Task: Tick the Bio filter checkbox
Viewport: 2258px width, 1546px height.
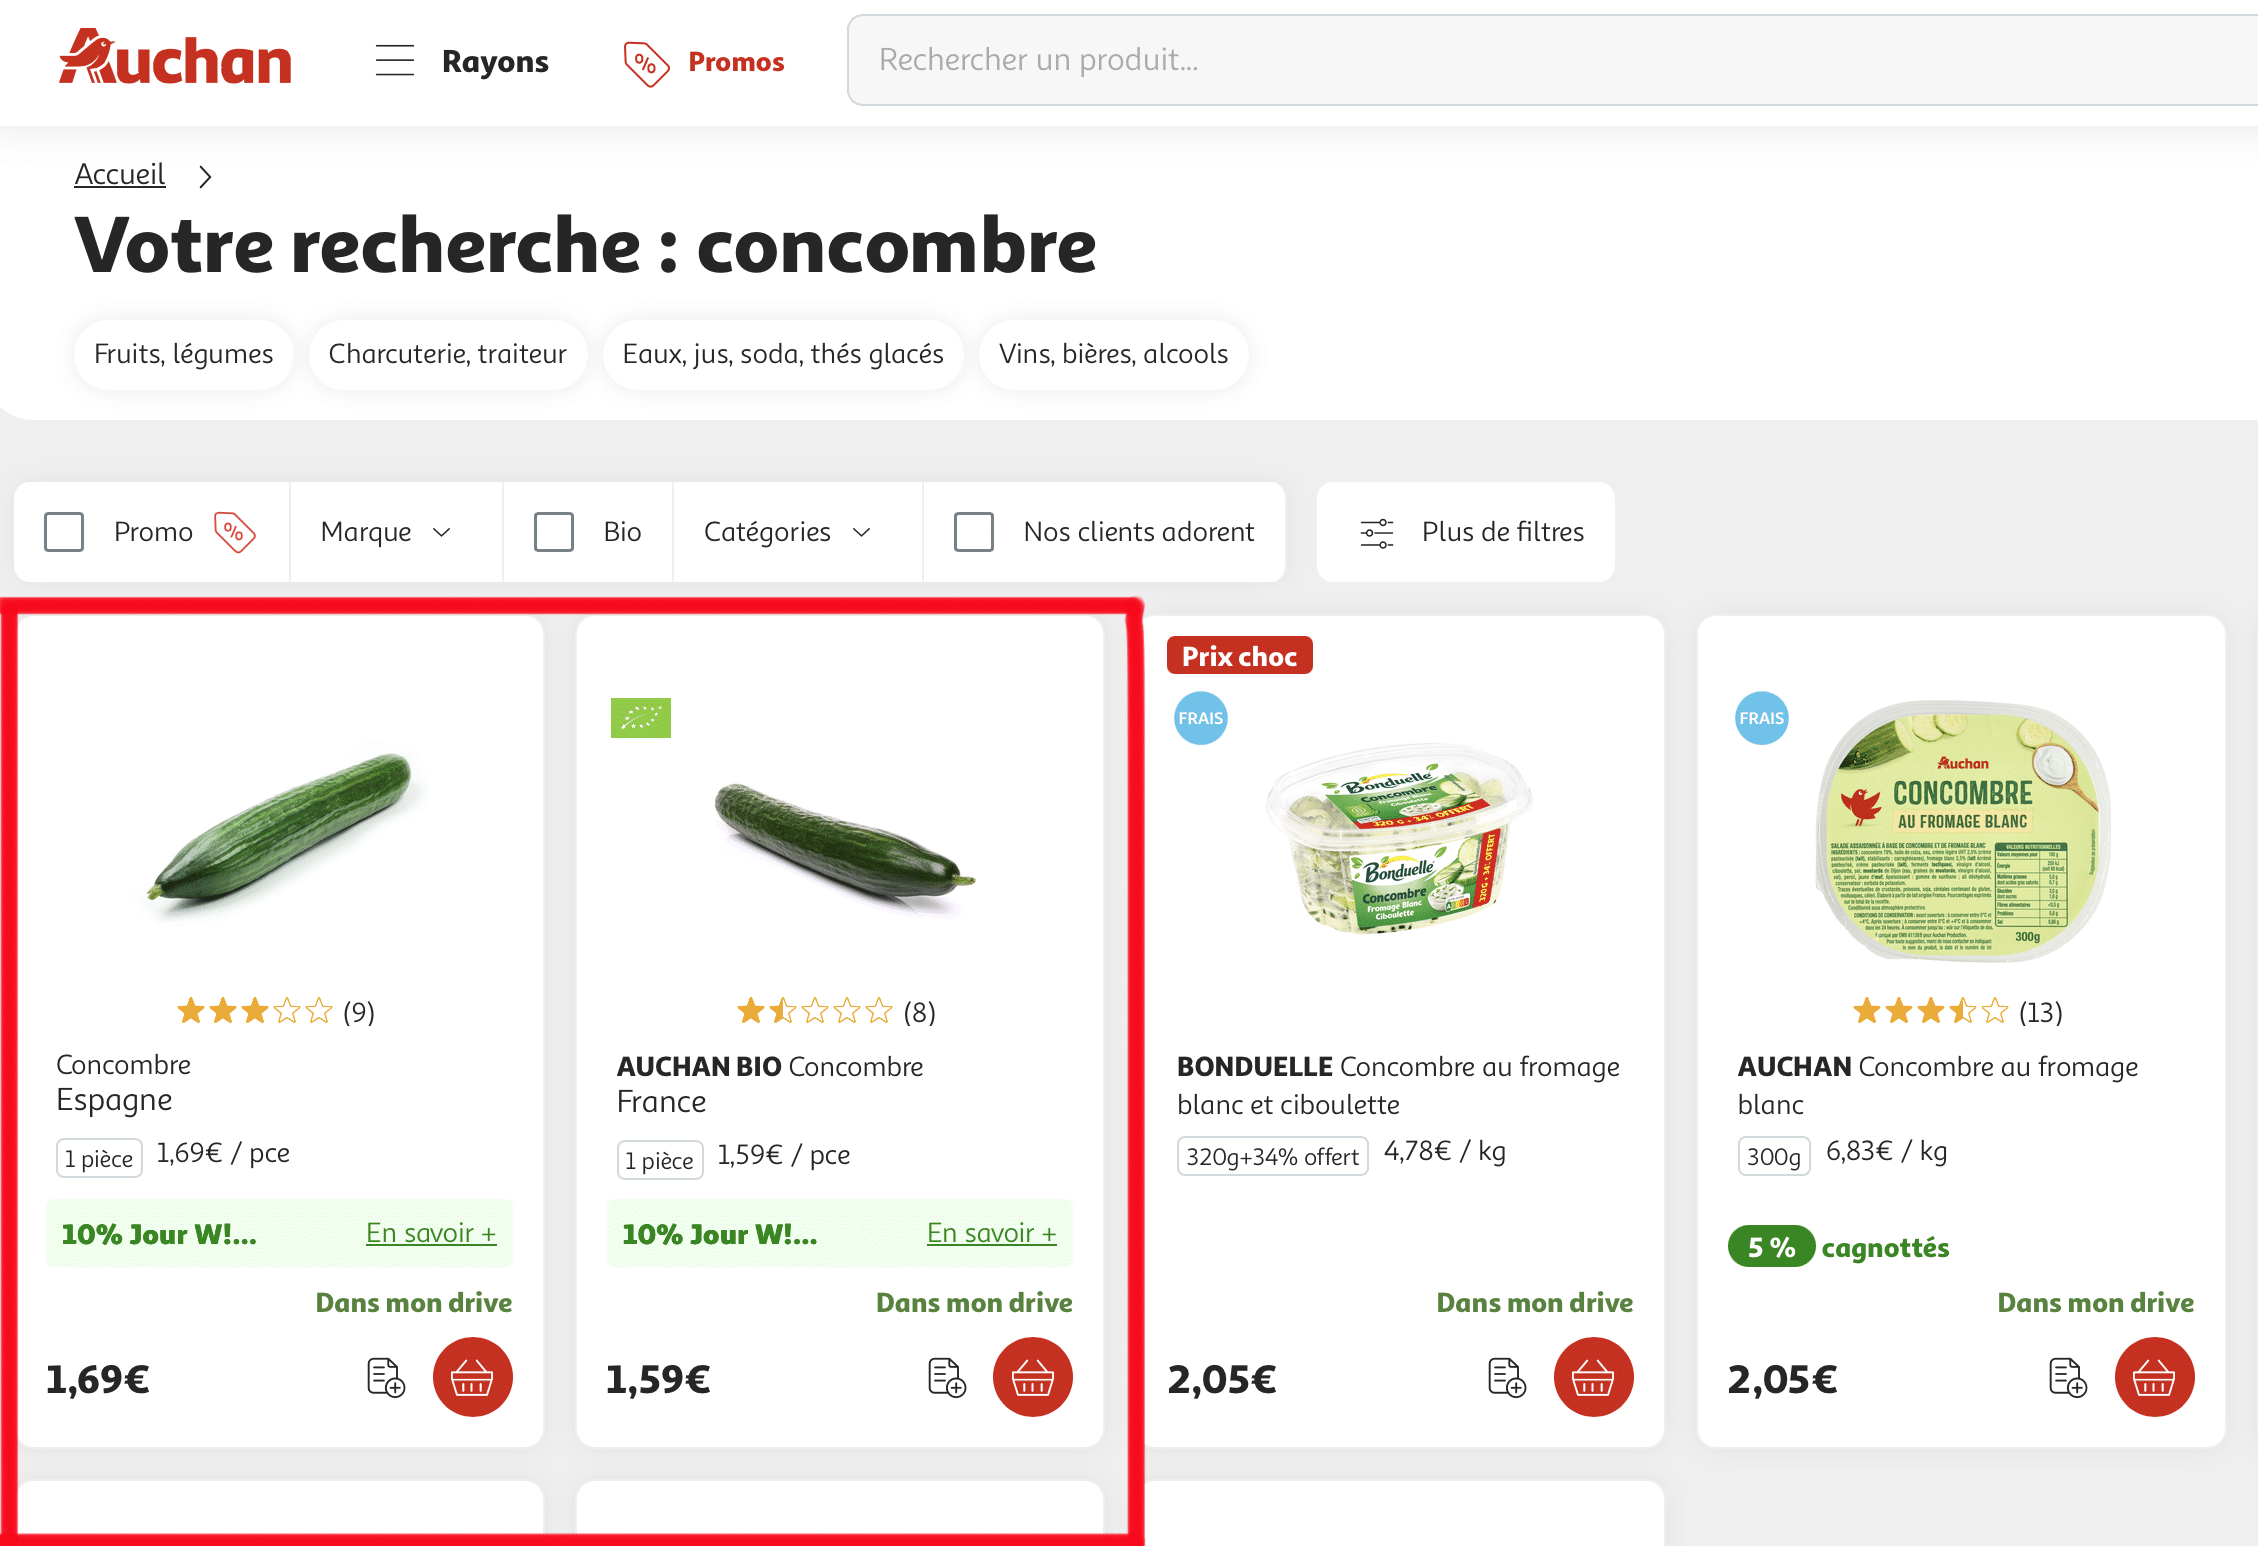Action: click(554, 532)
